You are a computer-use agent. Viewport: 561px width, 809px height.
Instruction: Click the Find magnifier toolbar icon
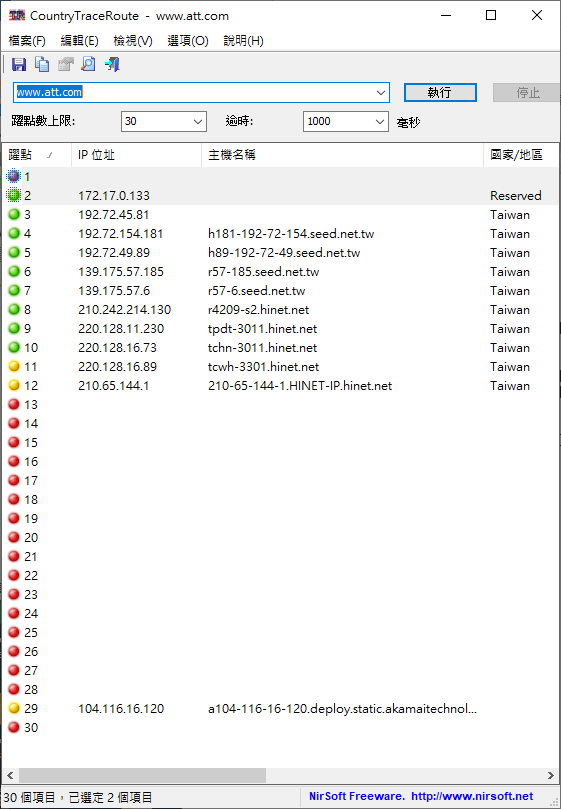point(89,64)
